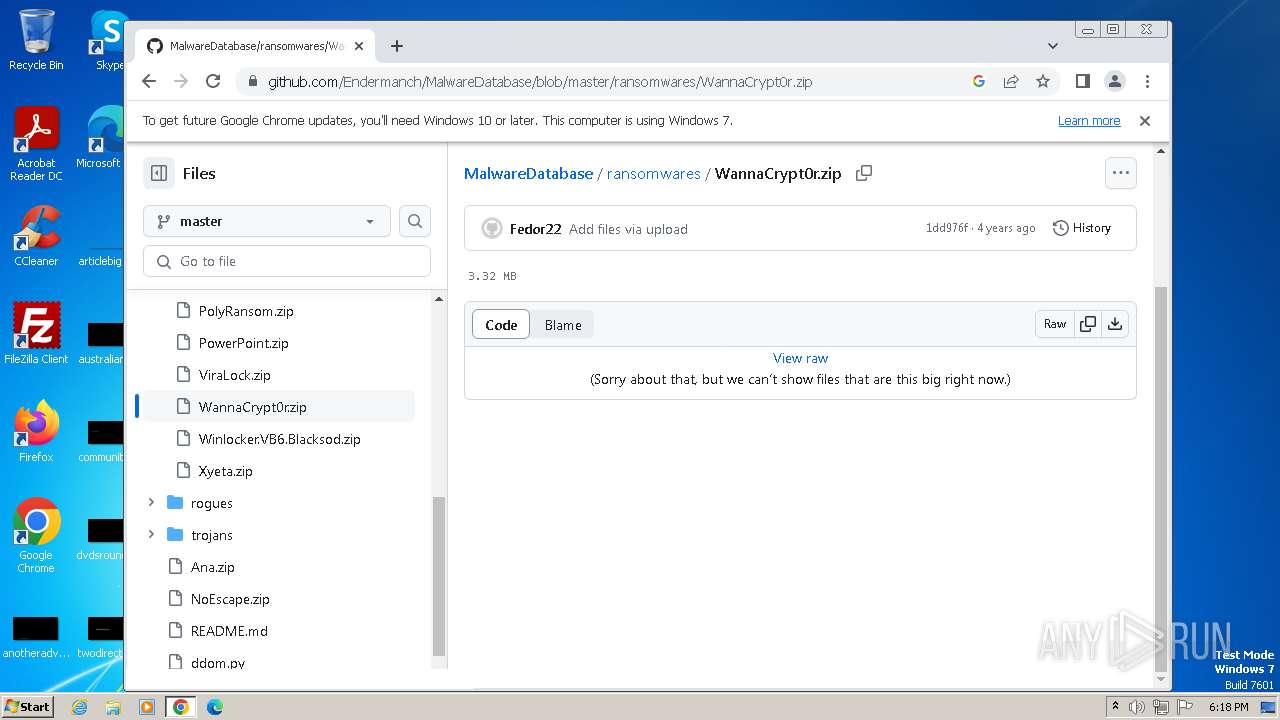Go to MalwareDatabase repository breadcrumb
Viewport: 1280px width, 720px height.
click(x=528, y=173)
